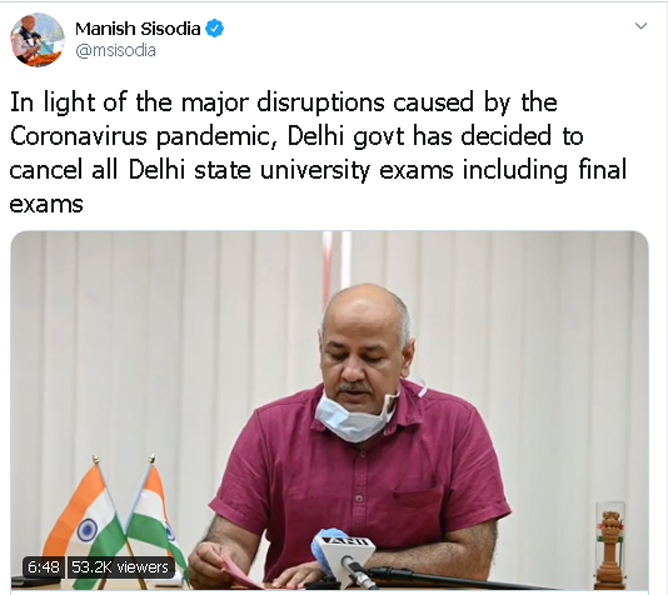Click the Ashoka emblem statuette in video
Image resolution: width=668 pixels, height=595 pixels.
(610, 547)
